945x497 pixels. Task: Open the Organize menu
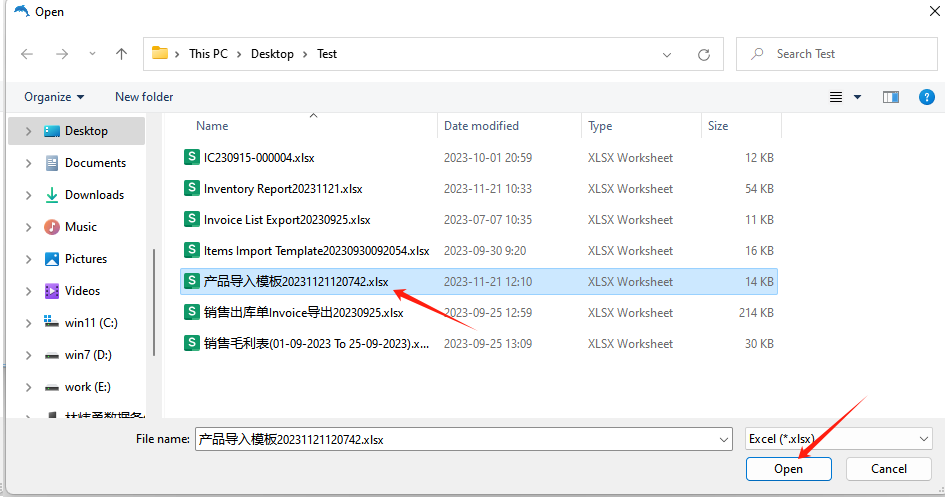[54, 97]
